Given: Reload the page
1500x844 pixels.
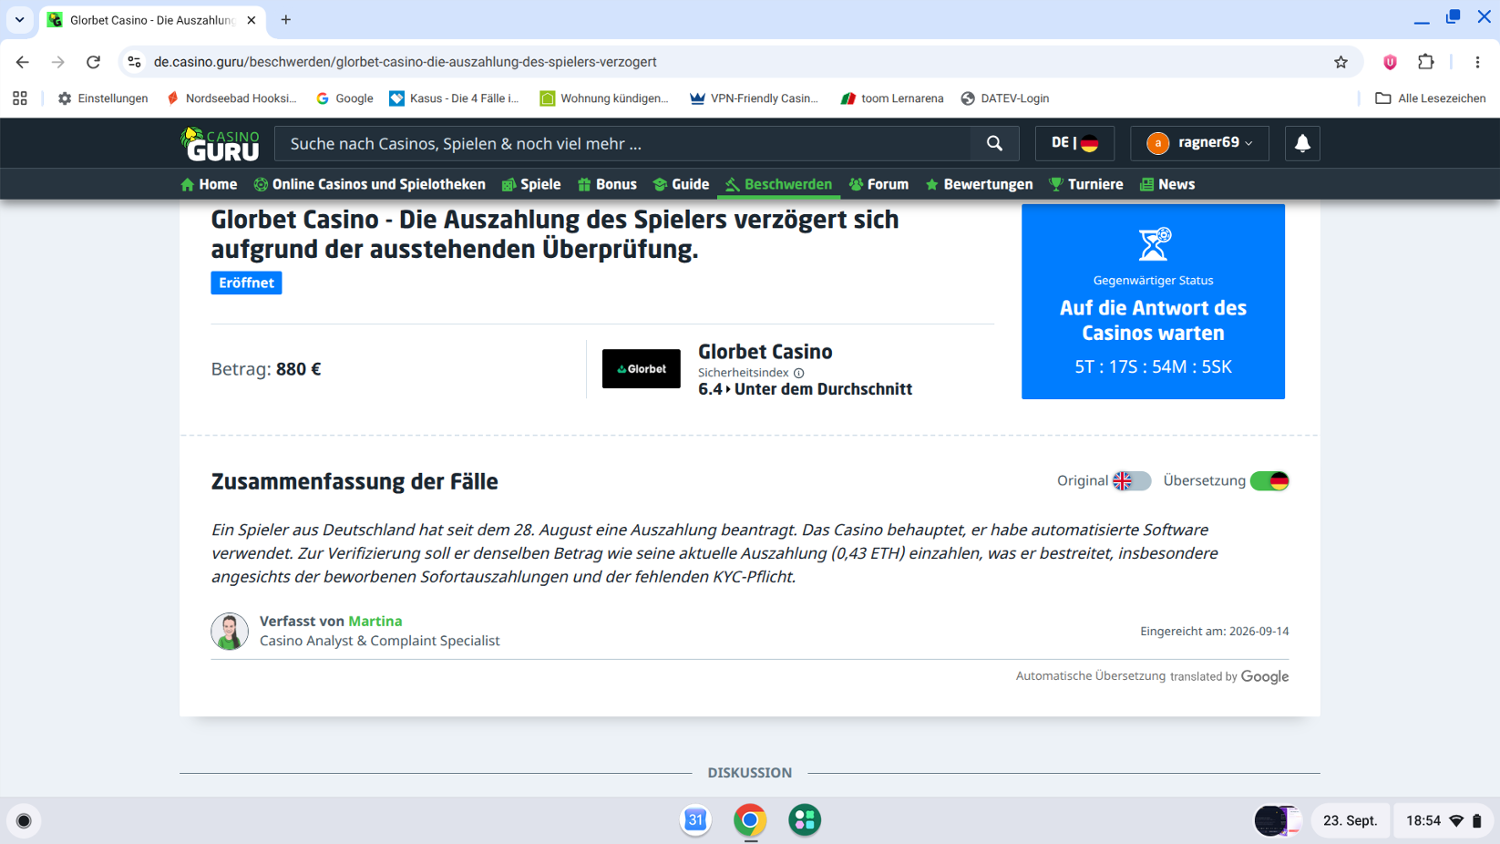Looking at the screenshot, I should (x=93, y=62).
